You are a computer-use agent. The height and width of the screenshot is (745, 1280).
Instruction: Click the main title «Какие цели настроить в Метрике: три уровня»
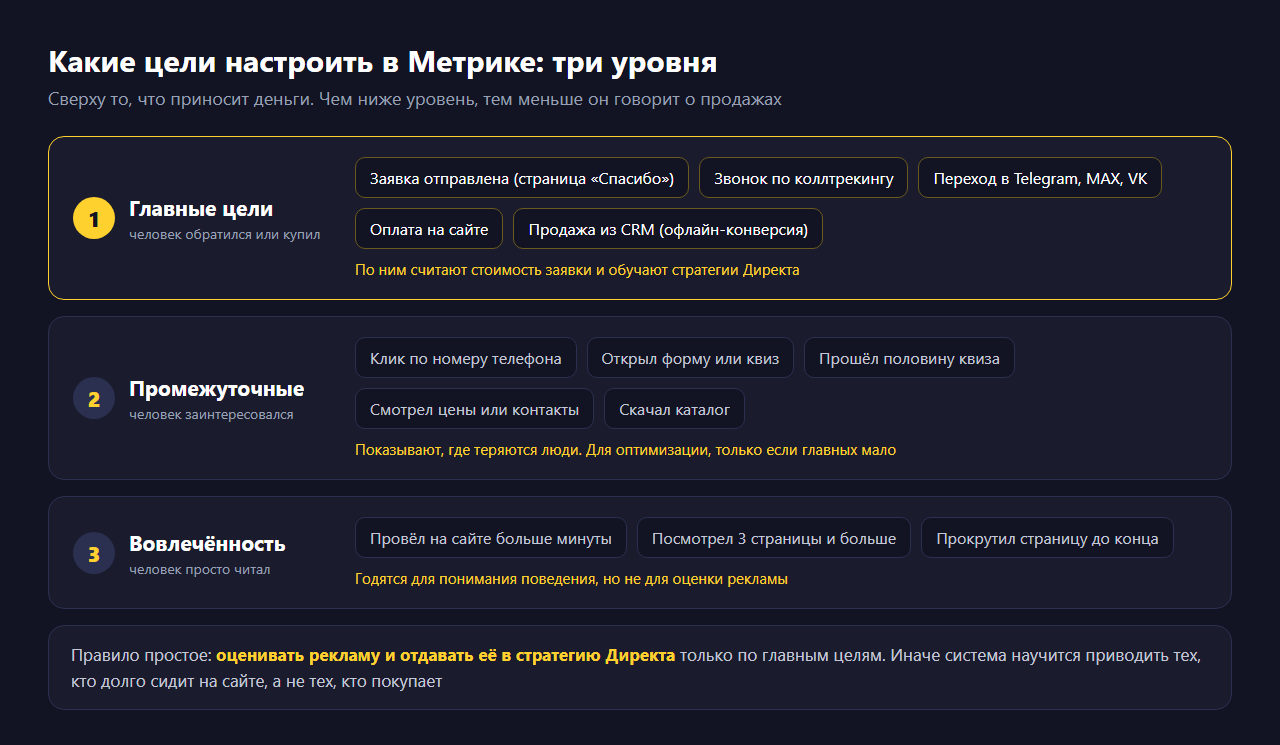[x=383, y=62]
